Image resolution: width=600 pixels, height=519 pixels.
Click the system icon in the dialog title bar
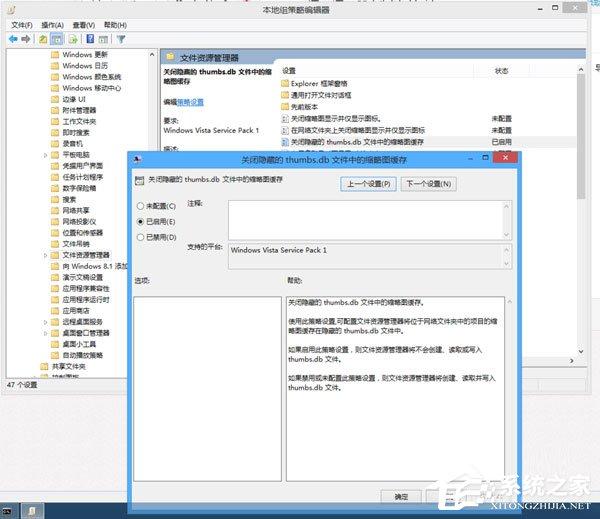[x=137, y=160]
